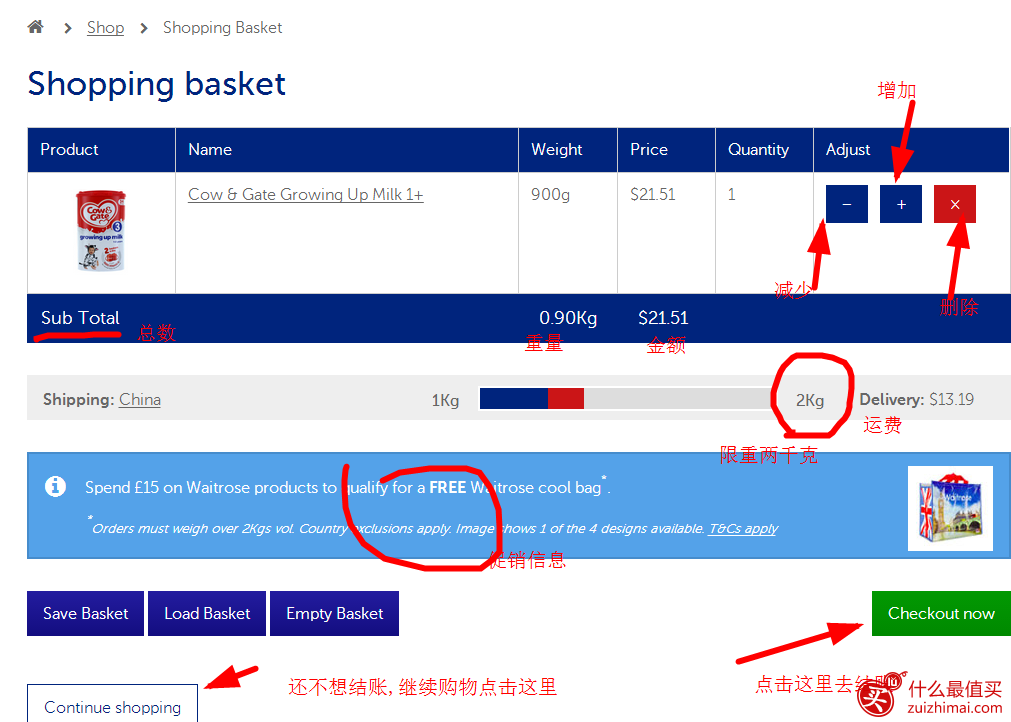Click the Shopping Basket breadcrumb text
The image size is (1011, 722).
222,28
